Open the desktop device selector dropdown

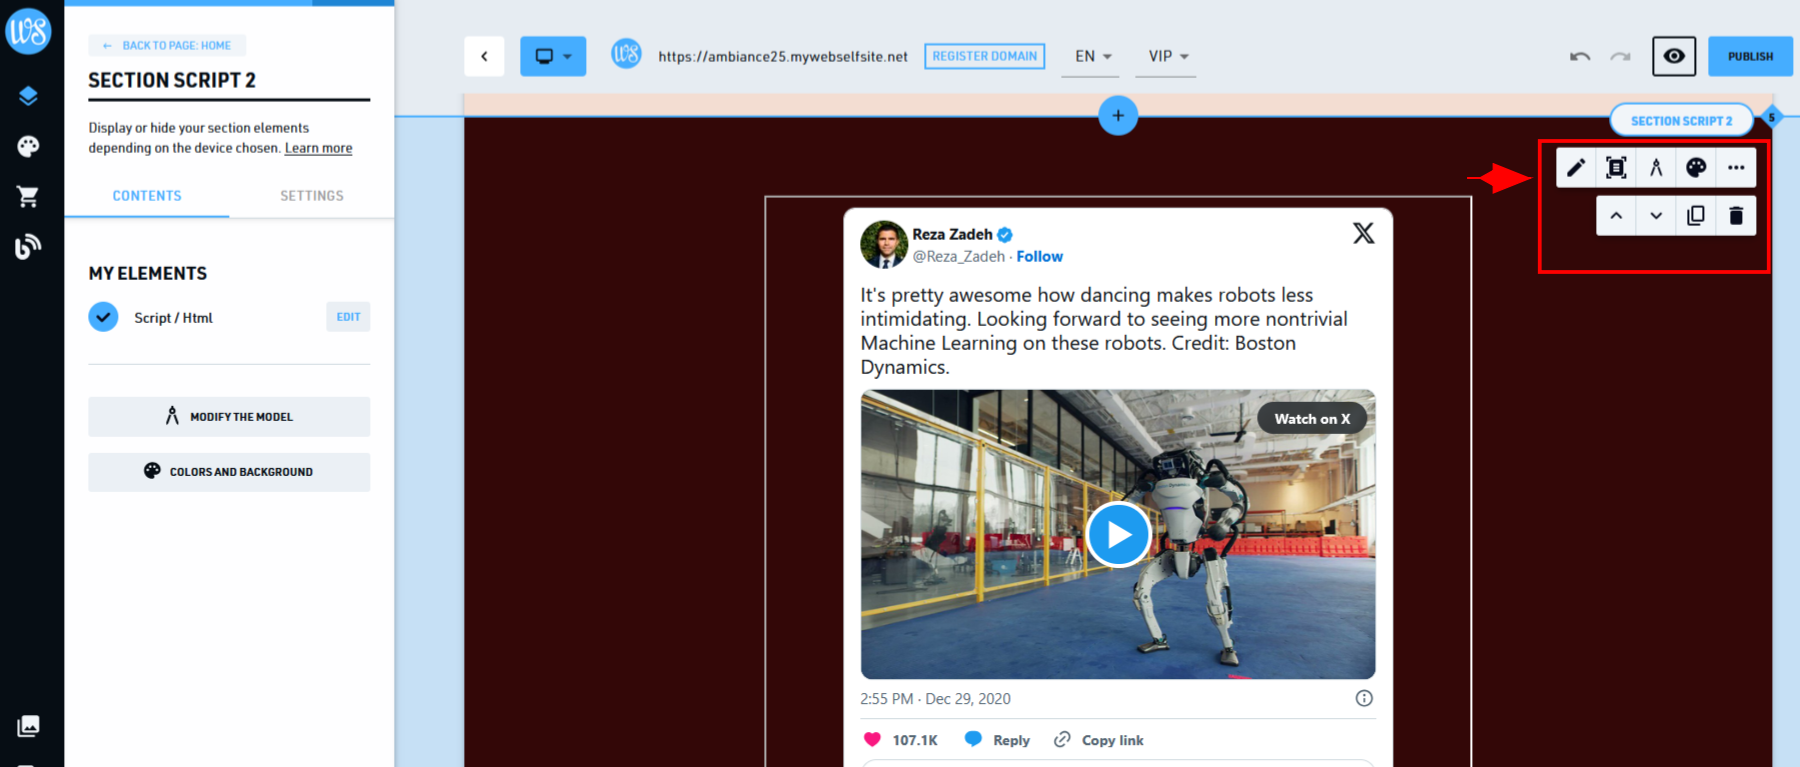coord(553,56)
